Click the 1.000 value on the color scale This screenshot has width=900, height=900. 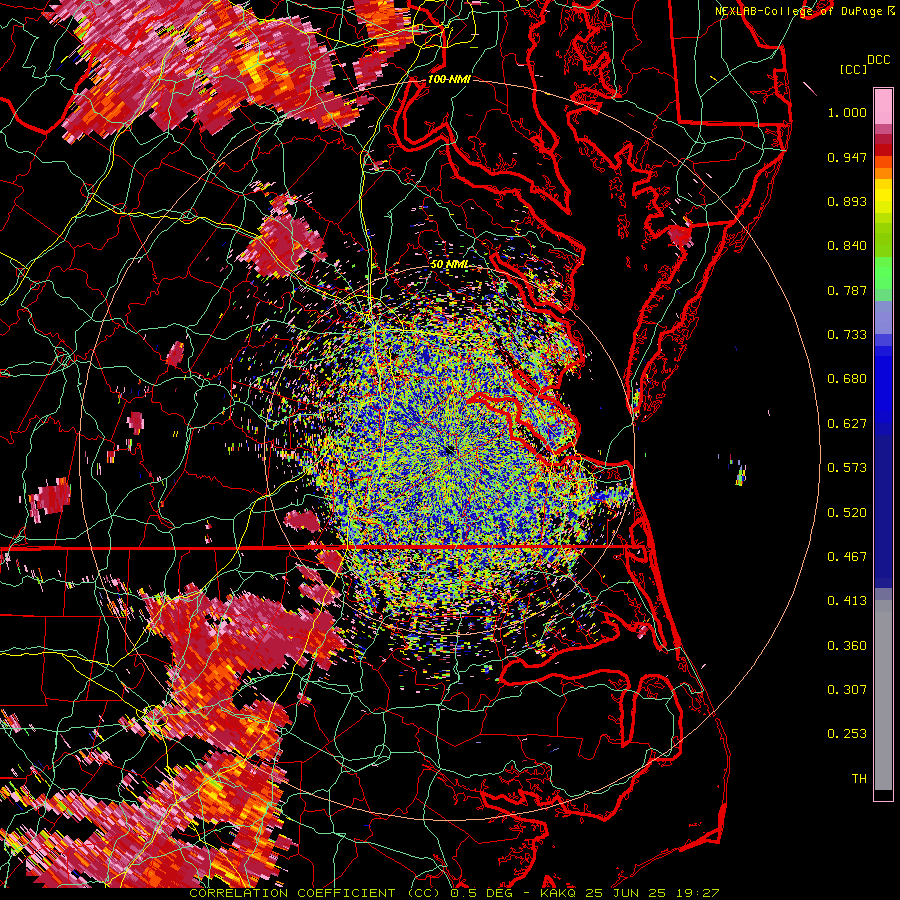tap(847, 112)
